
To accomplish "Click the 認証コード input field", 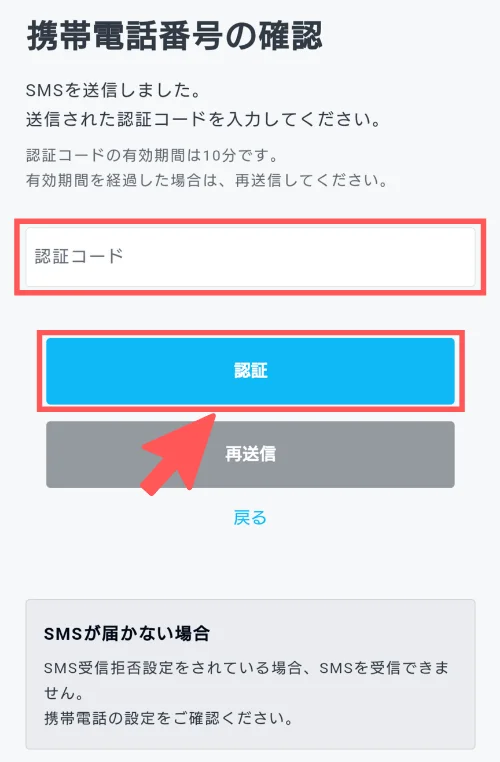I will click(x=250, y=257).
